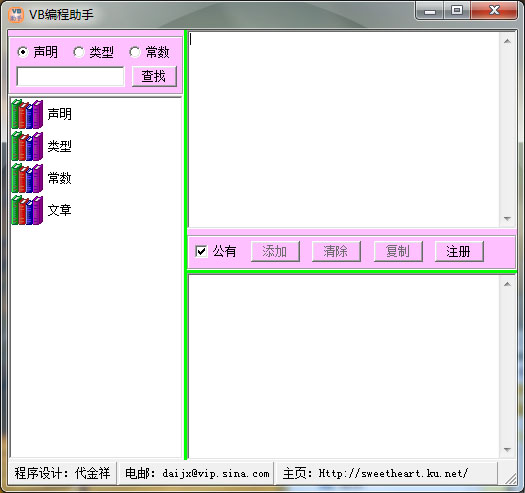
Task: Open the 常数 bookshelf icon
Action: (27, 178)
